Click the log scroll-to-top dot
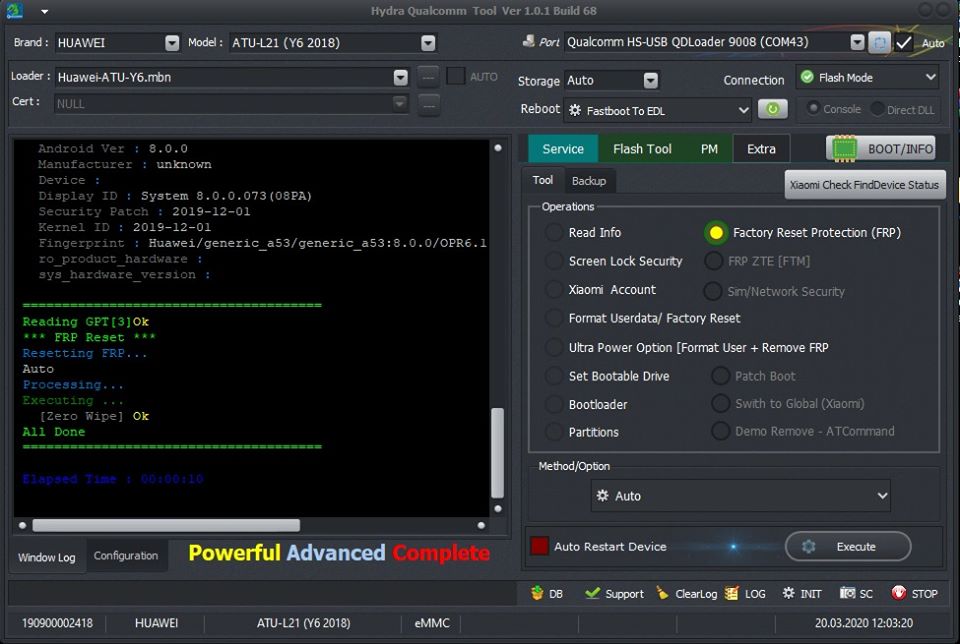Screen dimensions: 960x644 pyautogui.click(x=498, y=148)
